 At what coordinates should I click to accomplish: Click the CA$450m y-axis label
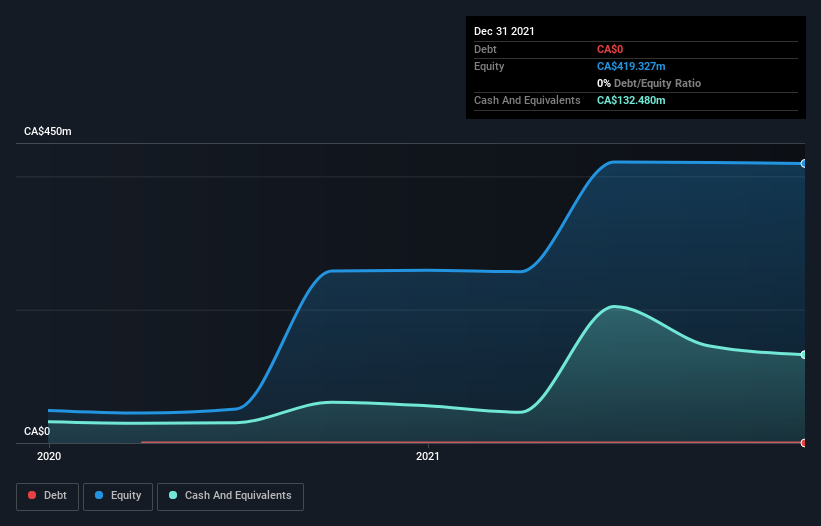48,131
